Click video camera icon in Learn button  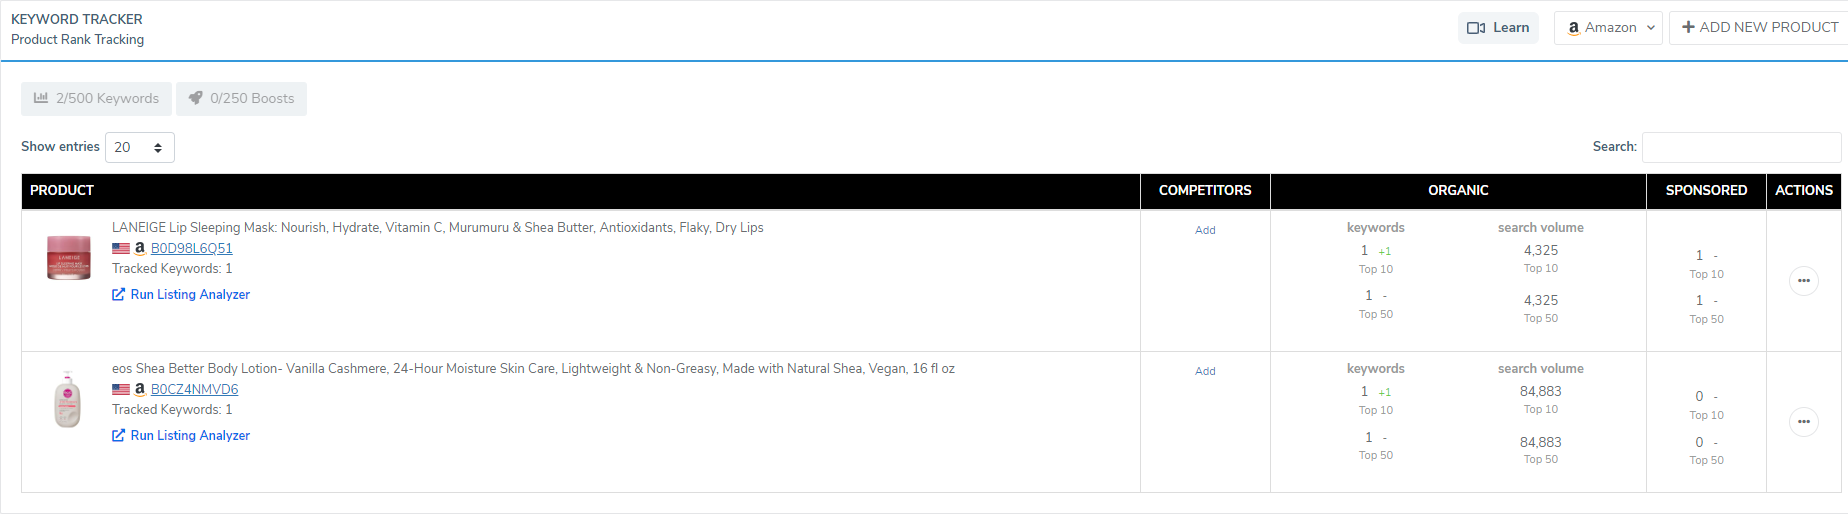tap(1476, 28)
